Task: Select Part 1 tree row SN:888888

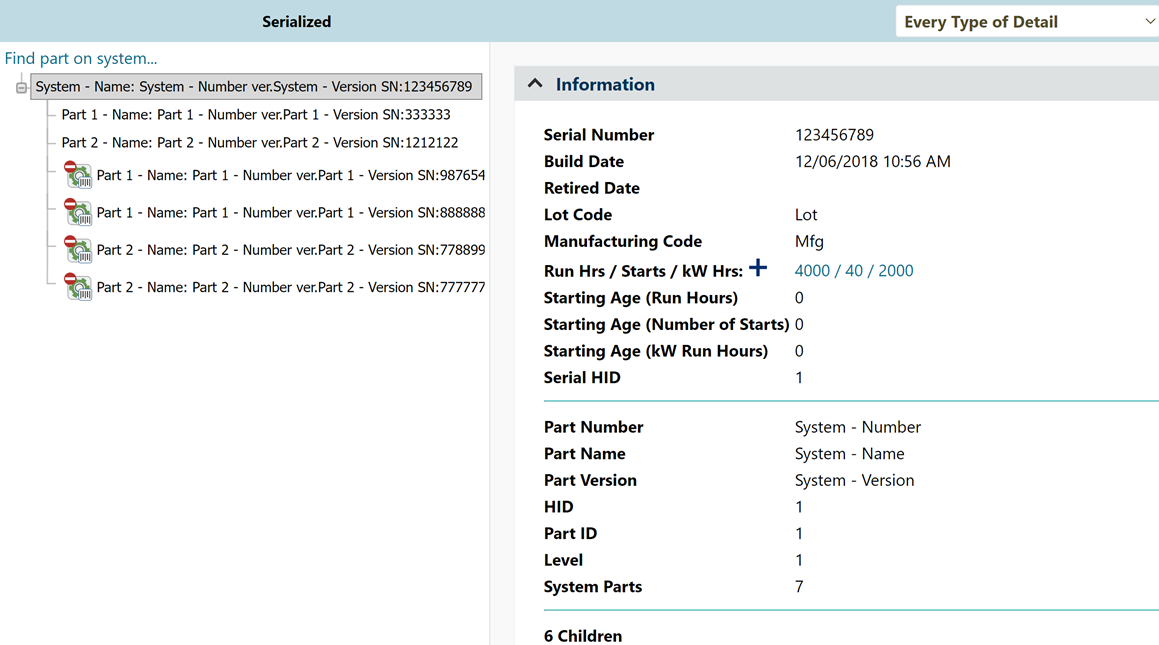Action: tap(290, 213)
